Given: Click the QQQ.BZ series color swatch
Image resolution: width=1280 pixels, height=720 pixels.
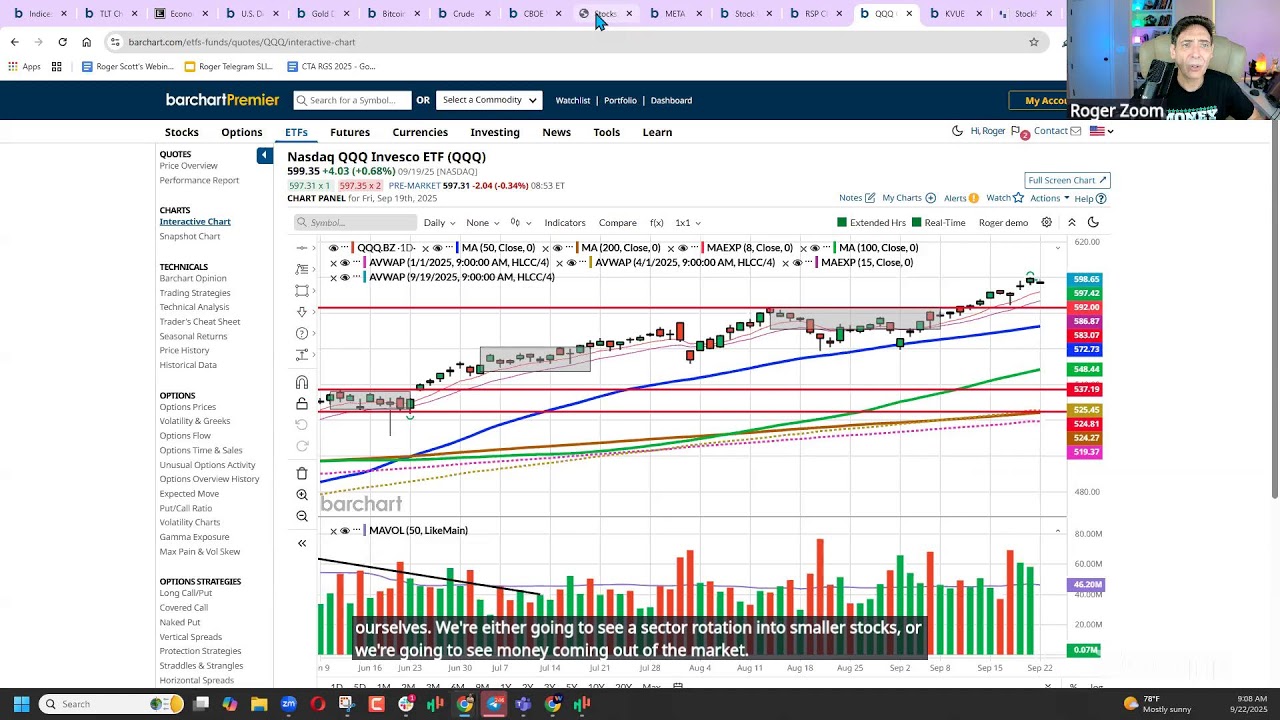Looking at the screenshot, I should [x=353, y=248].
